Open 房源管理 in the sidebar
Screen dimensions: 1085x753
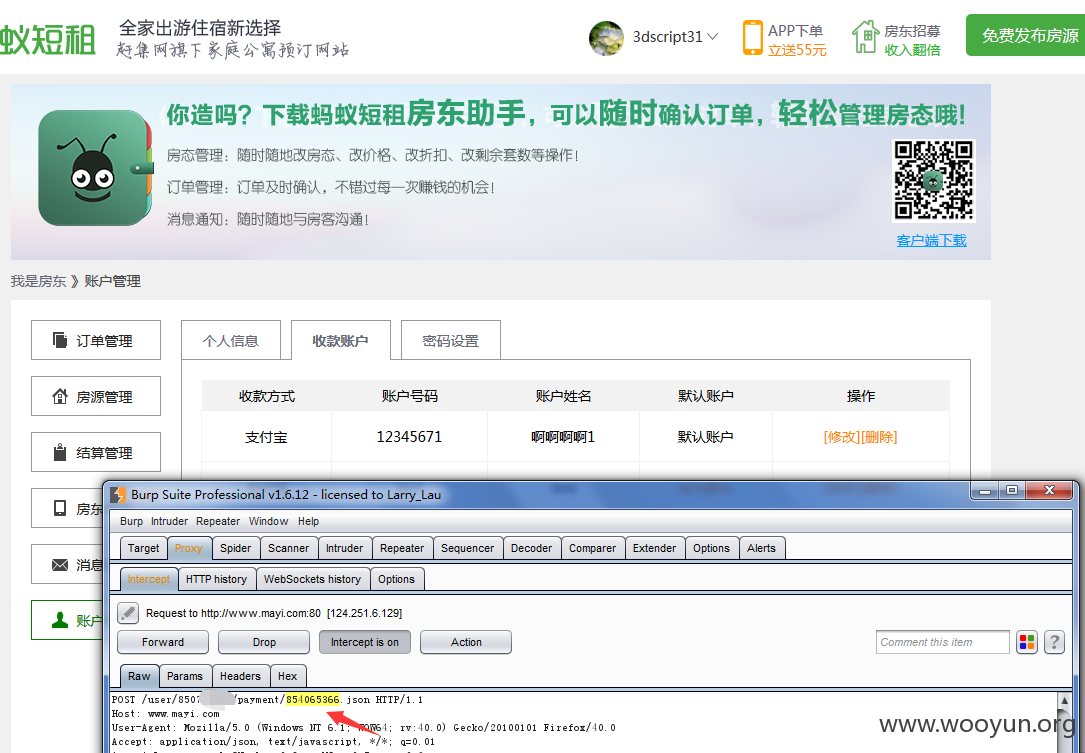pos(95,396)
